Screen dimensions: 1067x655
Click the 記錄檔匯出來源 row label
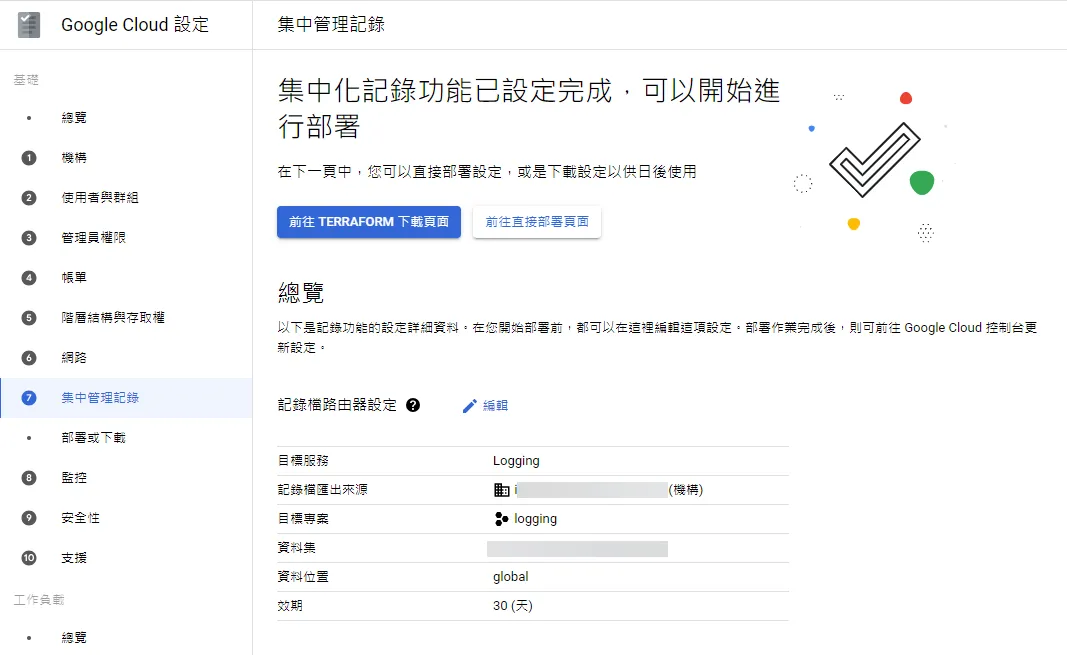323,490
